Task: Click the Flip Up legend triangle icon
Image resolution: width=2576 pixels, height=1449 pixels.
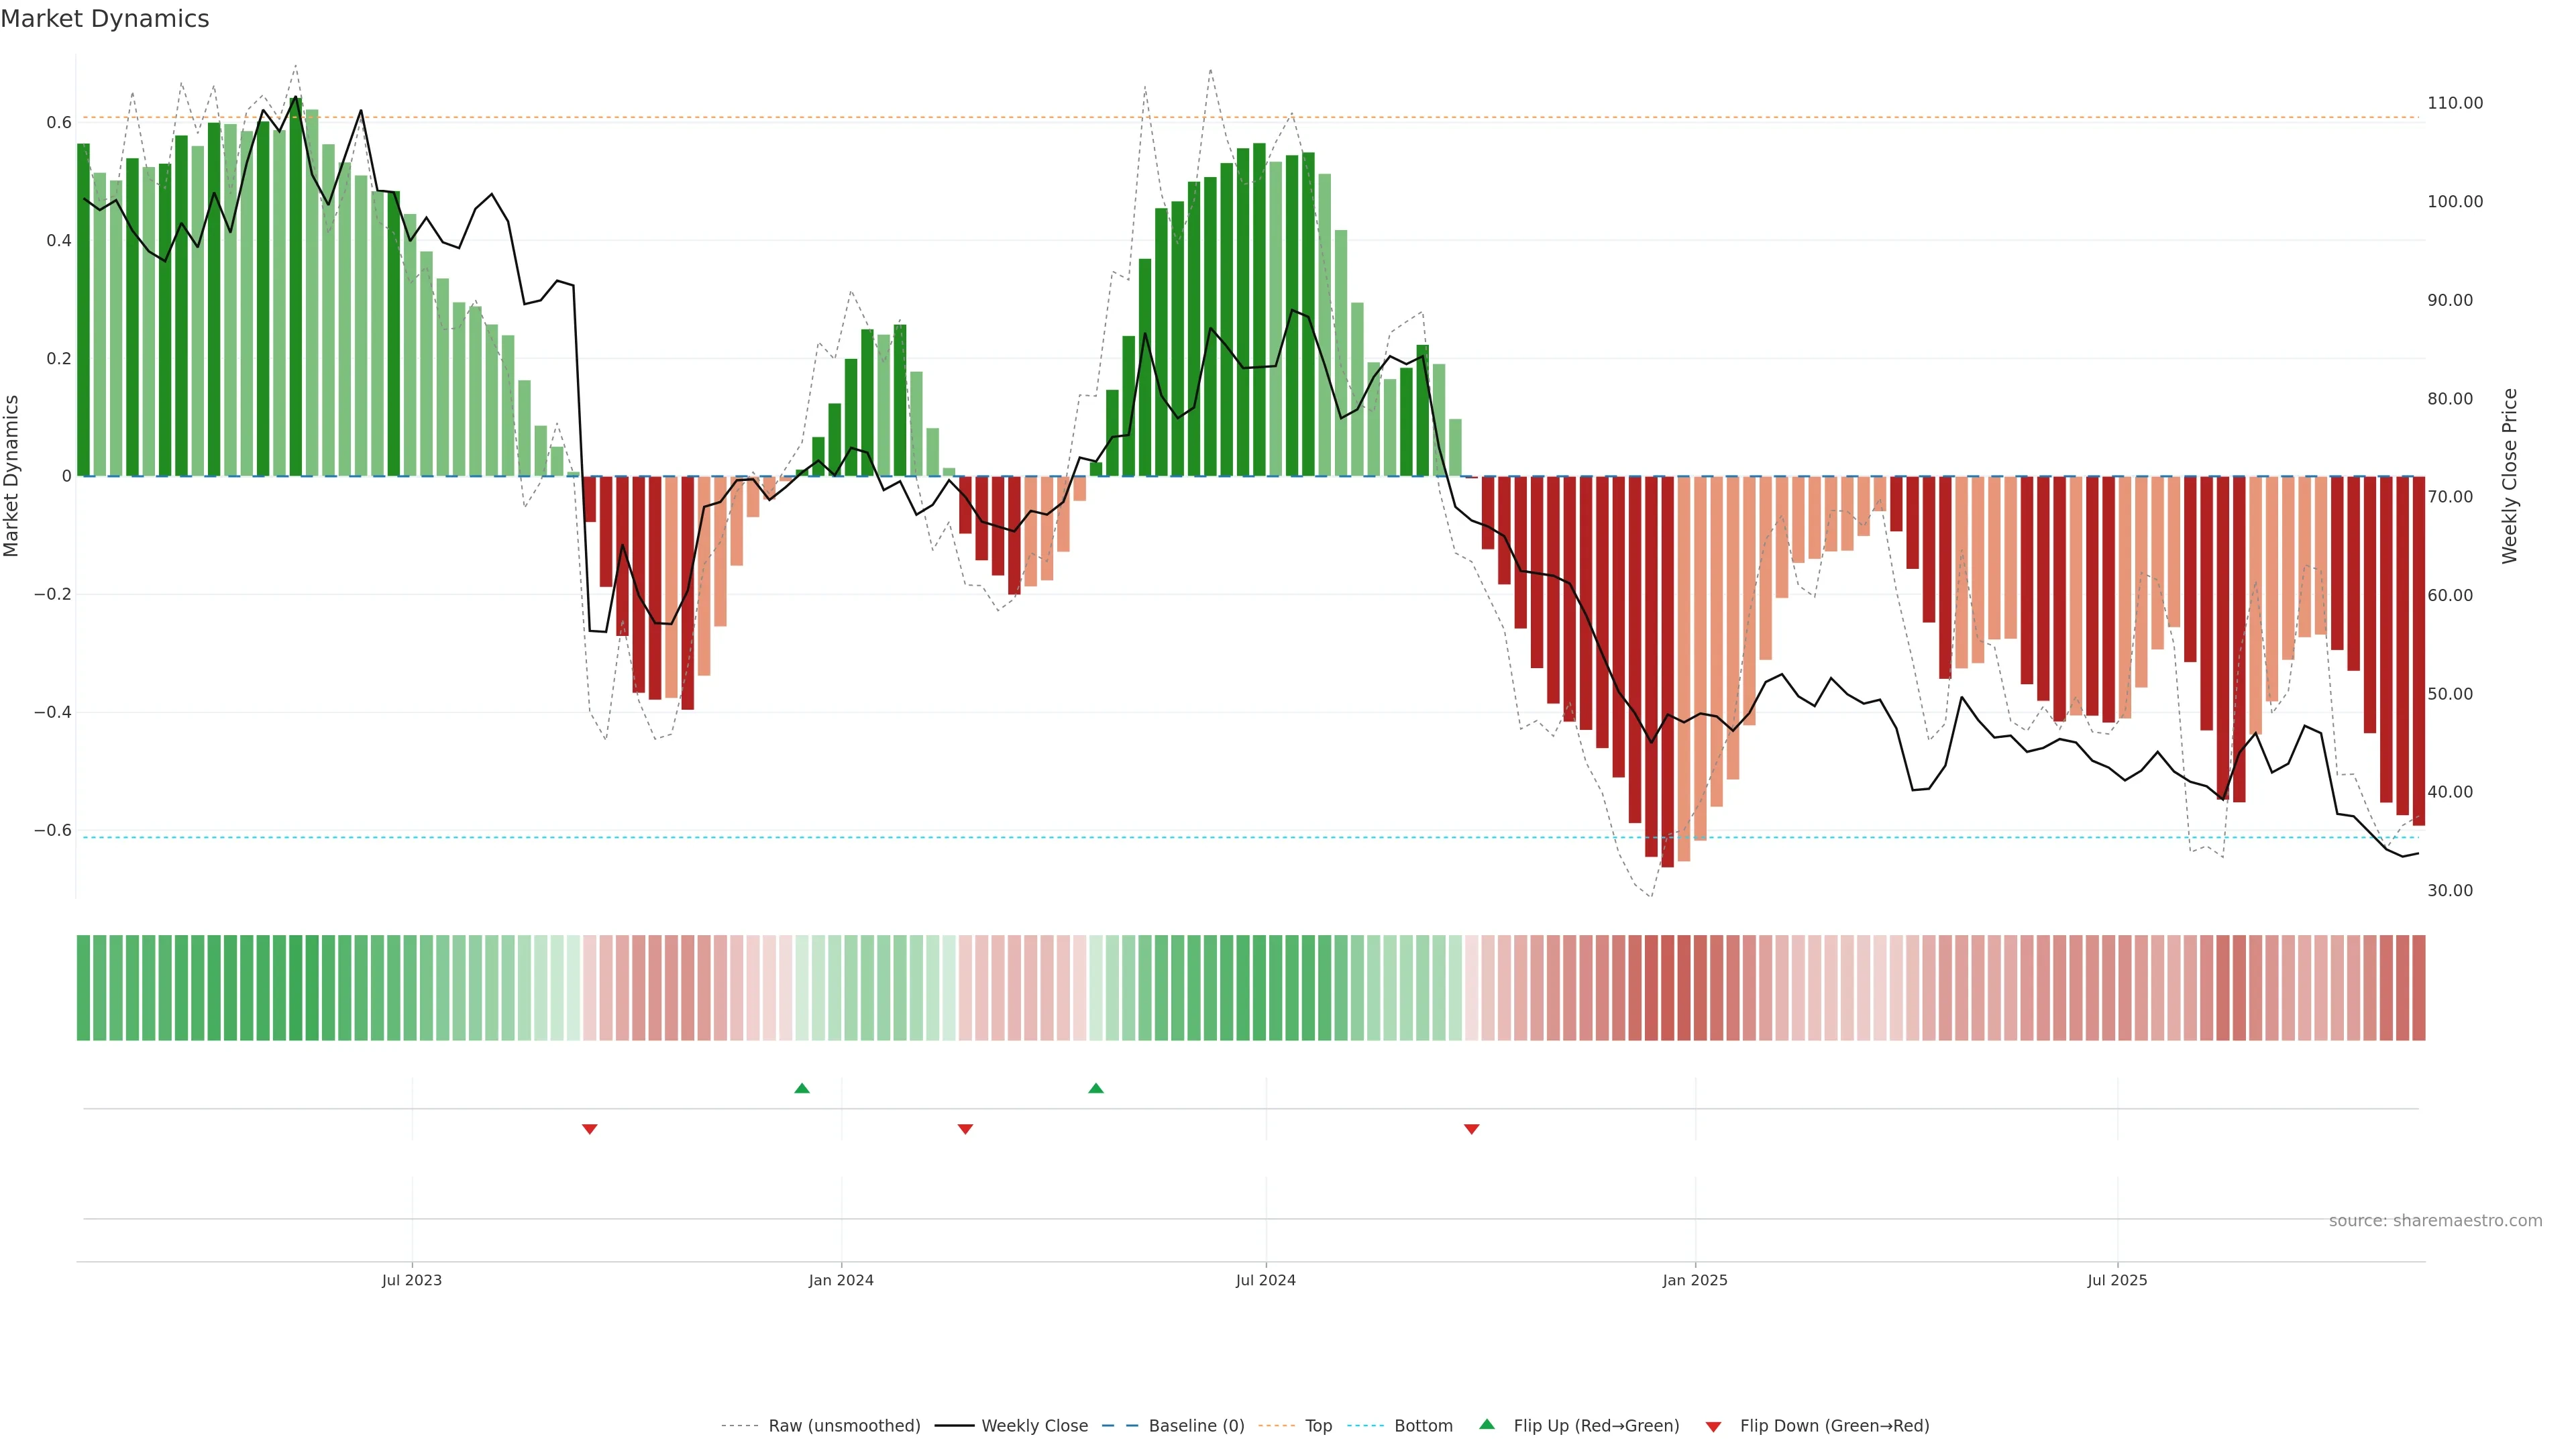Action: pos(1487,1424)
